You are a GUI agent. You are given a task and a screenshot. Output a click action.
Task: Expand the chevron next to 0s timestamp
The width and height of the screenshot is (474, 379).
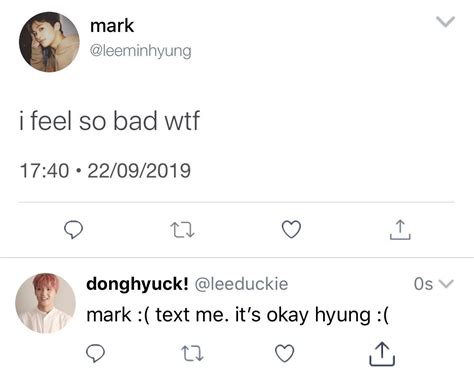tap(447, 284)
